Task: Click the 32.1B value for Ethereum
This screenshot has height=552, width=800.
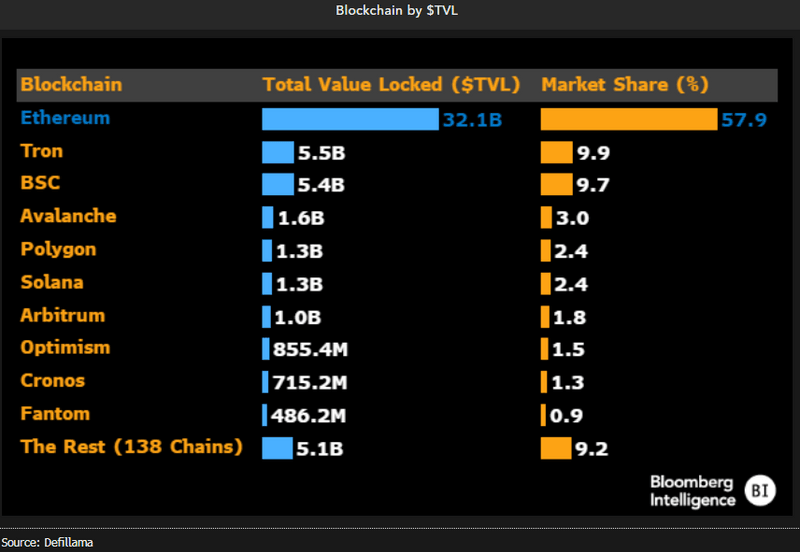Action: 472,120
